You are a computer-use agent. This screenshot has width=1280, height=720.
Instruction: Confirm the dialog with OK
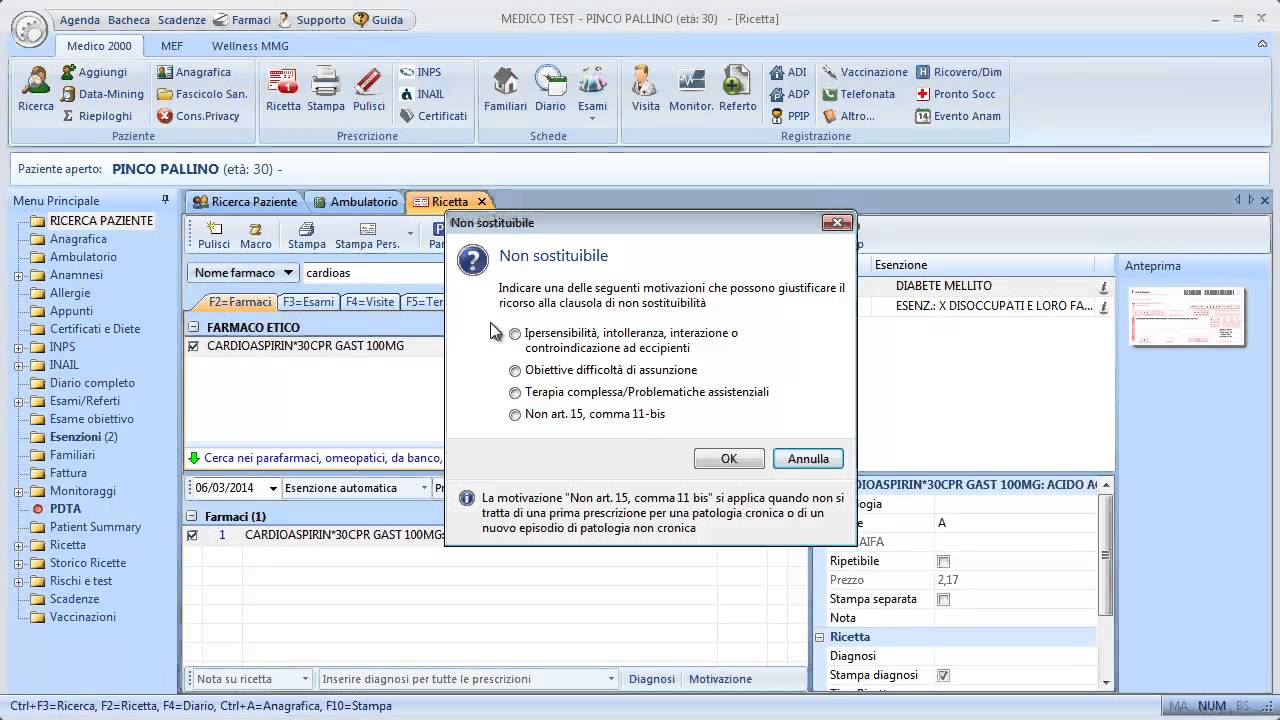[x=729, y=459]
